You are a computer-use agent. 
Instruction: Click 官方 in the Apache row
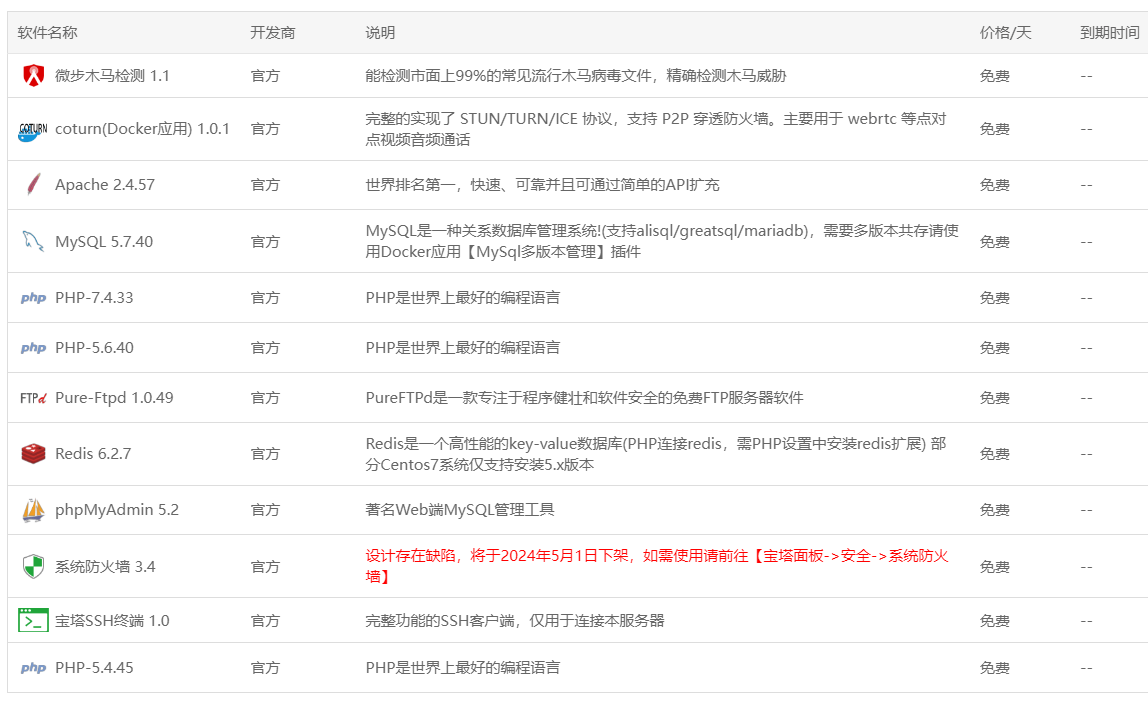pos(265,184)
